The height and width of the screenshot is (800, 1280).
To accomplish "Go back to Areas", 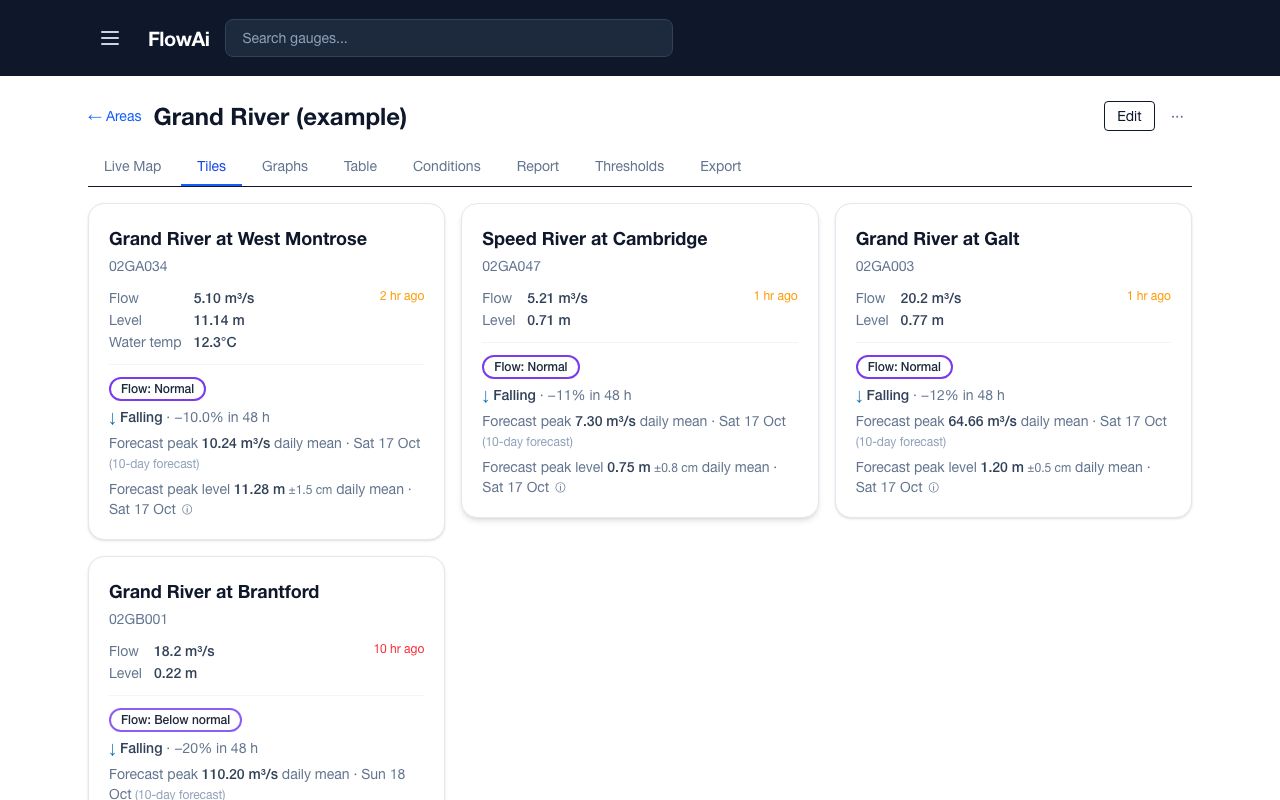I will (x=115, y=116).
